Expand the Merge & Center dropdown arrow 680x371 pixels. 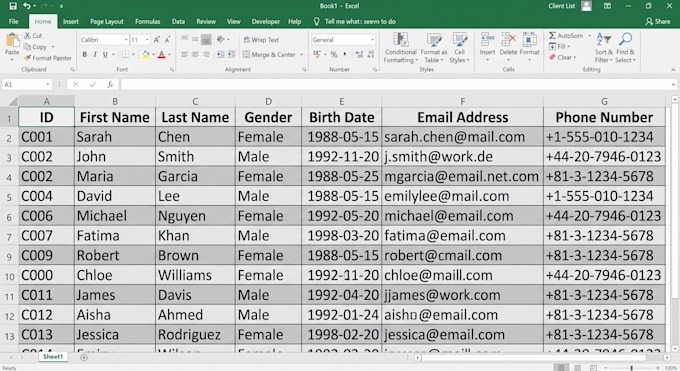[301, 55]
